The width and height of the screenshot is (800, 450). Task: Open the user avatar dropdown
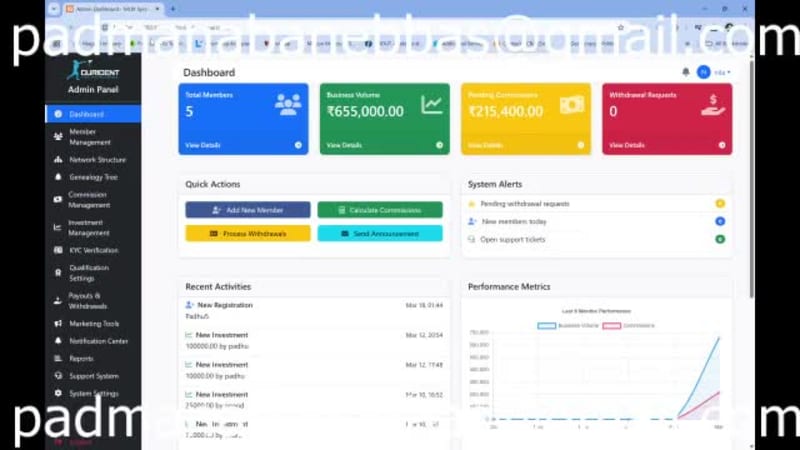[713, 72]
